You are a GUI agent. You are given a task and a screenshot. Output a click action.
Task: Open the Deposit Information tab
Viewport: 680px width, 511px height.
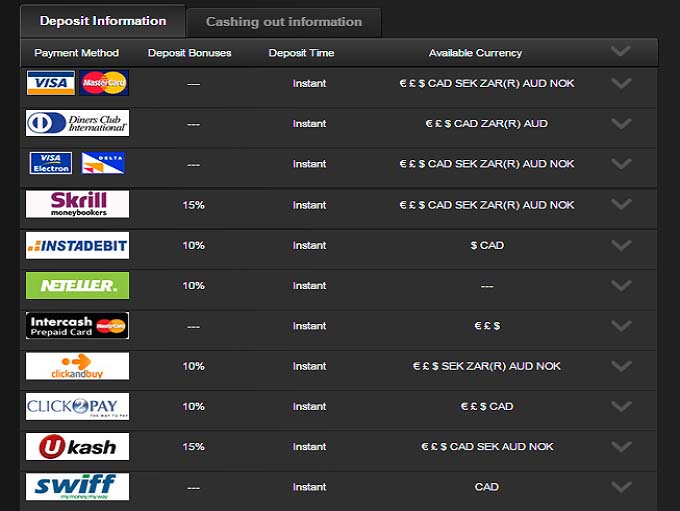(x=103, y=21)
